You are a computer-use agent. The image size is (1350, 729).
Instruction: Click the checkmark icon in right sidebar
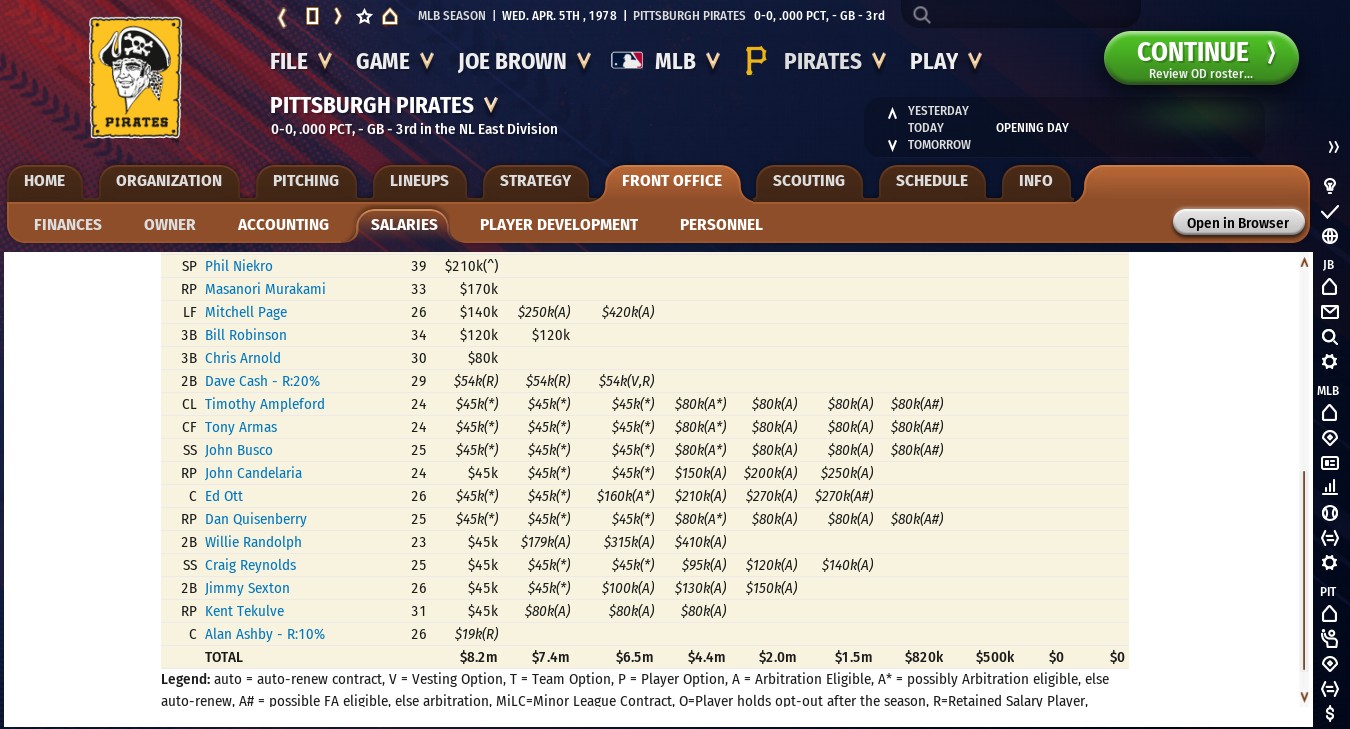1330,212
